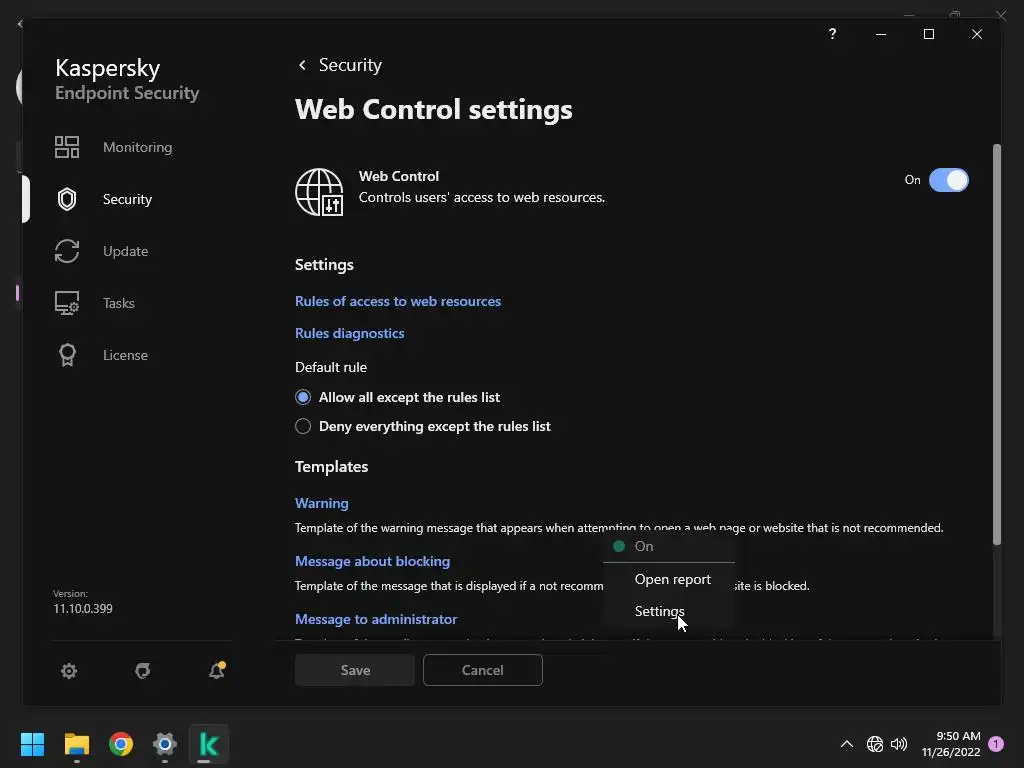1024x768 pixels.
Task: Click the Update circular arrows icon
Action: click(x=67, y=251)
